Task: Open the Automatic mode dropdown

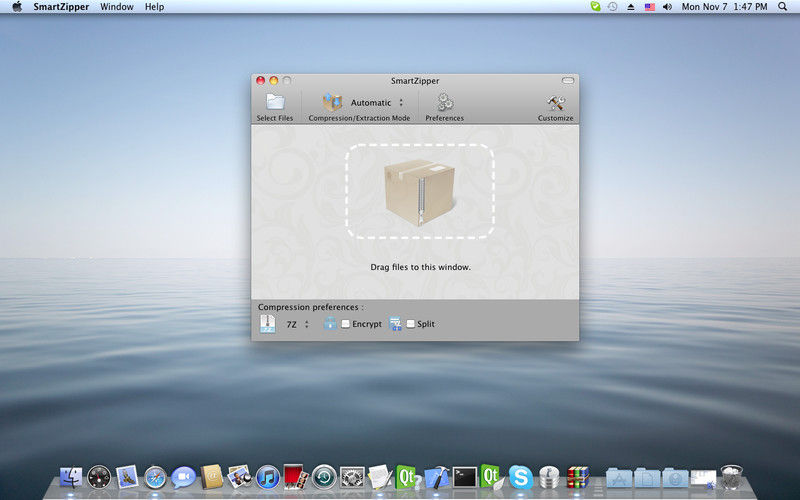Action: coord(377,103)
